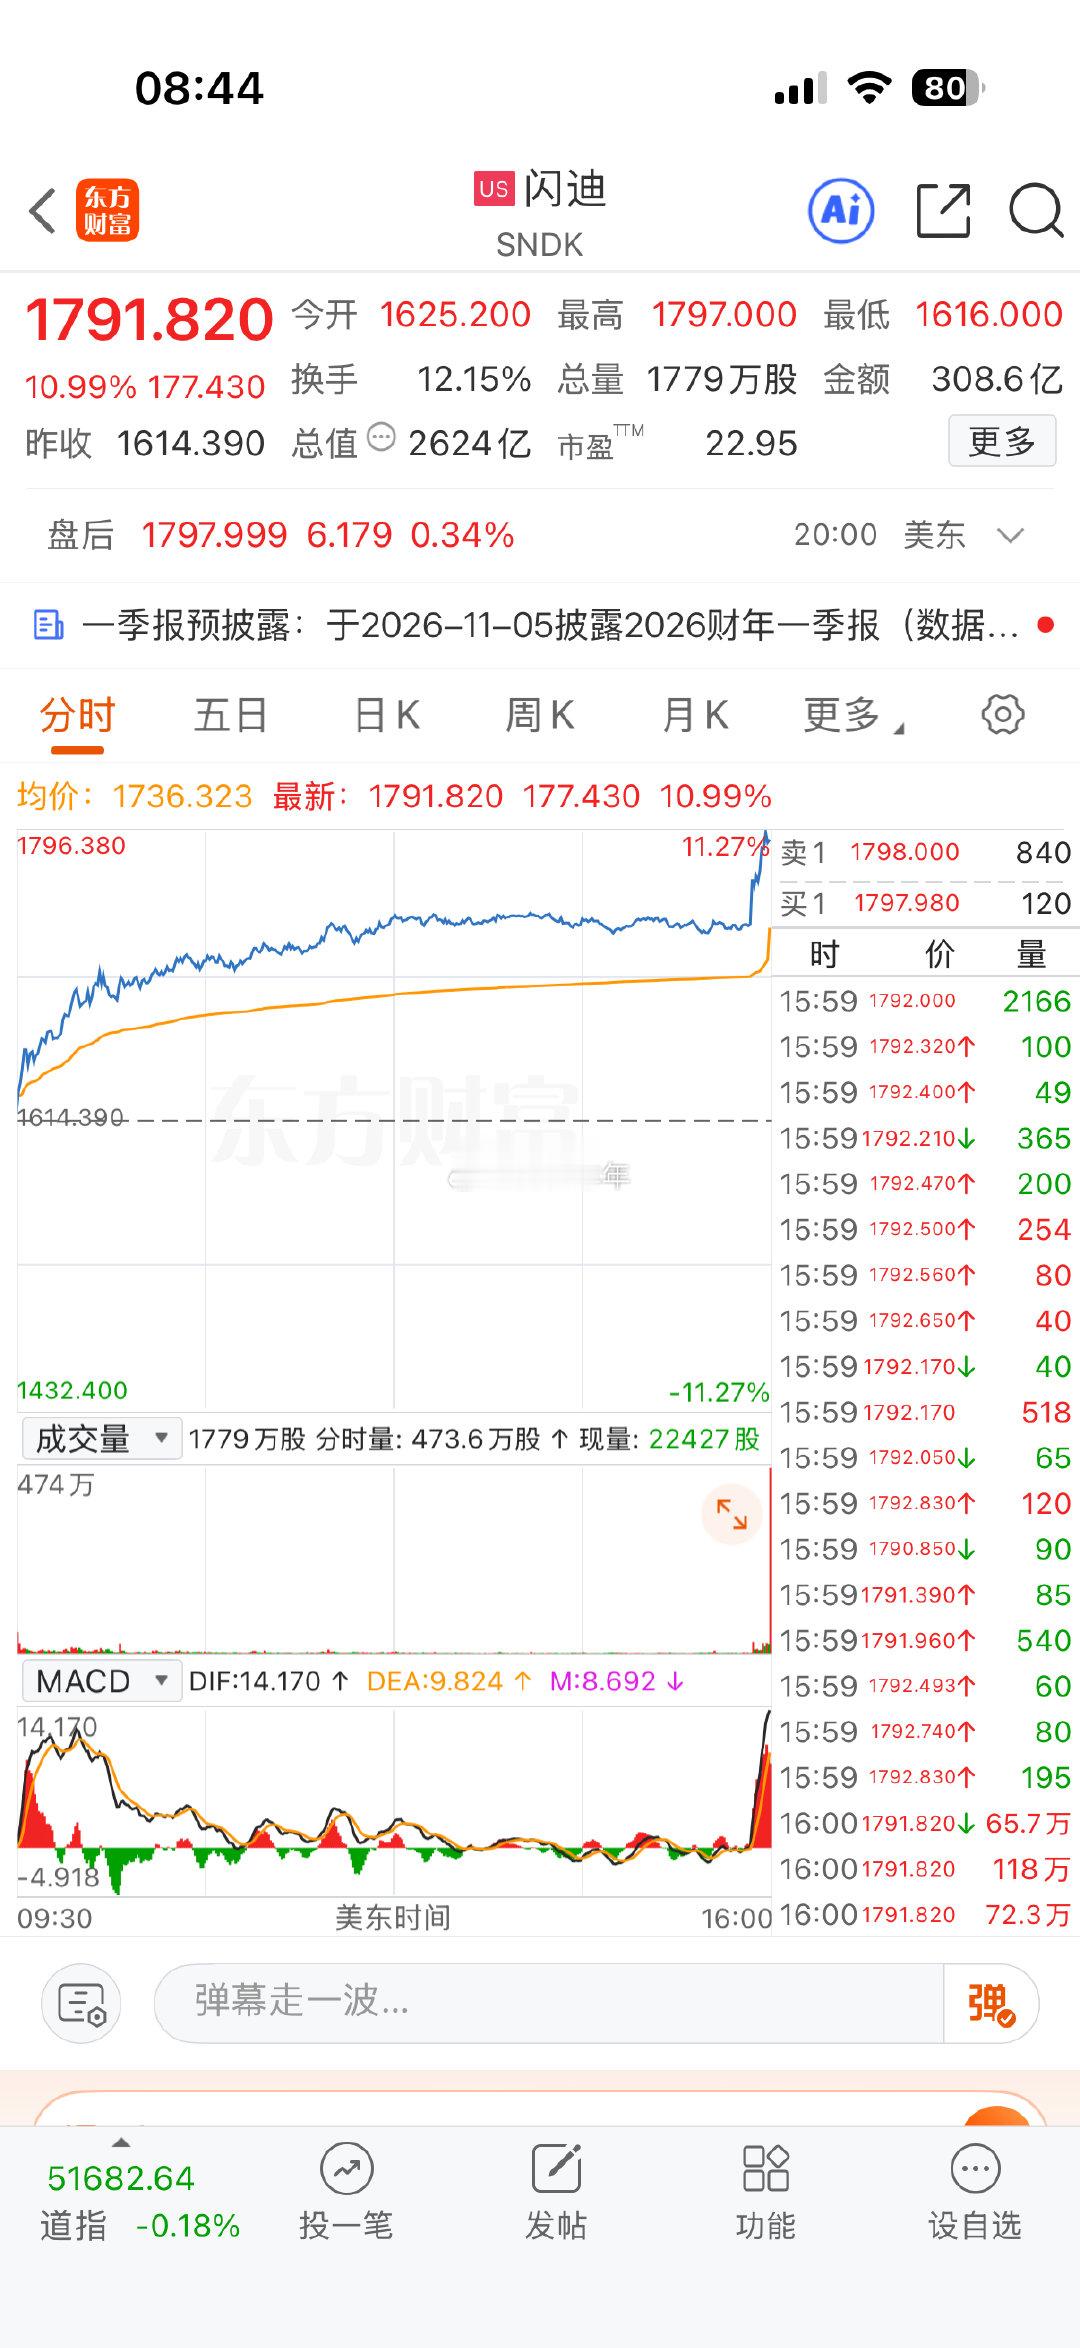This screenshot has width=1080, height=2348.
Task: Switch to the 分时 tab
Action: (x=78, y=716)
